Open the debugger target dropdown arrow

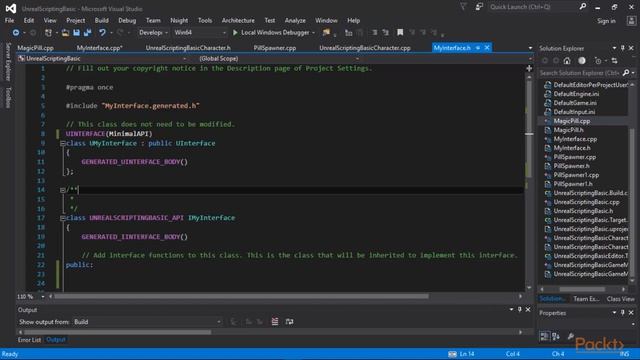click(x=313, y=33)
